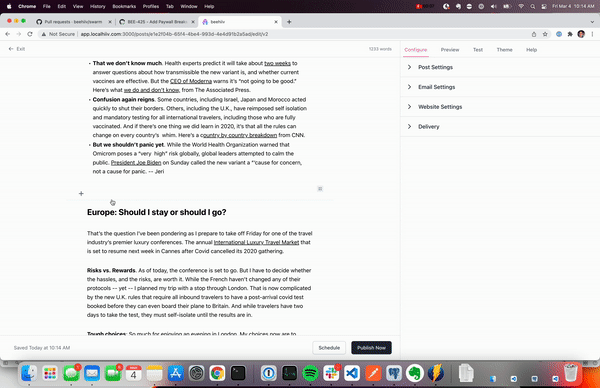Screen dimensions: 600x388
Task: Select the Configure tab
Action: click(416, 50)
